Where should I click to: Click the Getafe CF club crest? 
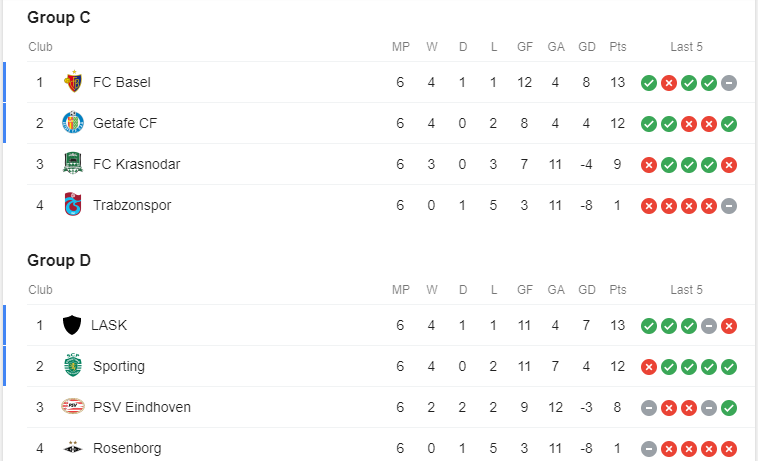coord(73,123)
